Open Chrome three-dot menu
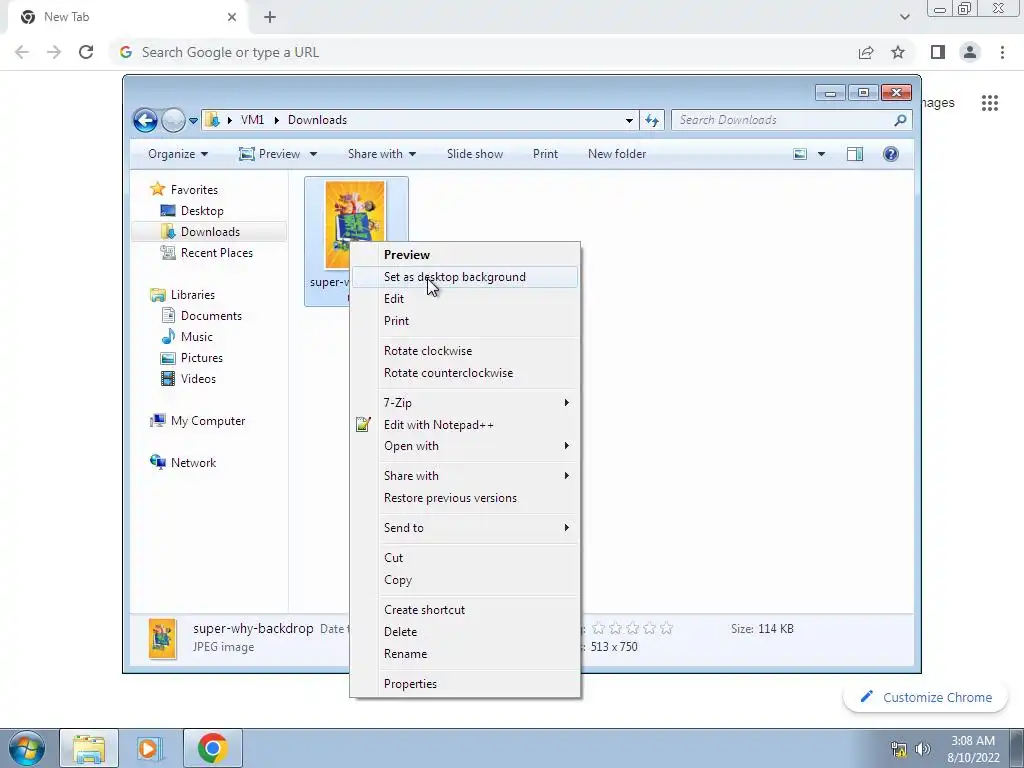The width and height of the screenshot is (1024, 768). click(1002, 52)
